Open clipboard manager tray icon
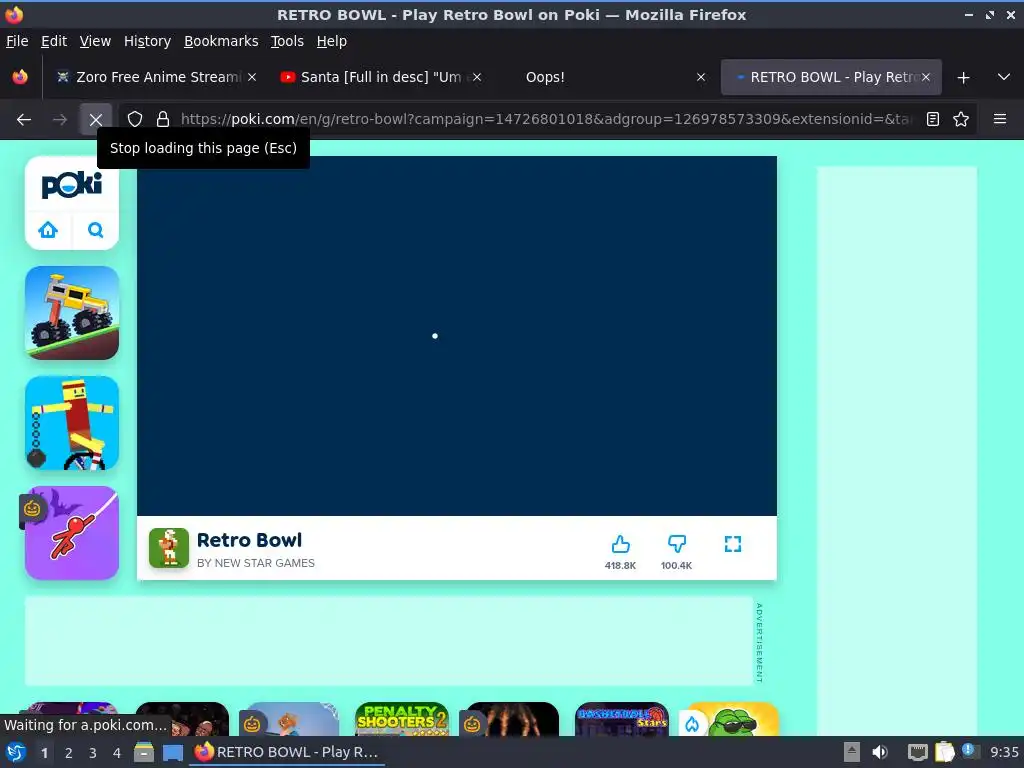Image resolution: width=1024 pixels, height=768 pixels. (x=944, y=752)
